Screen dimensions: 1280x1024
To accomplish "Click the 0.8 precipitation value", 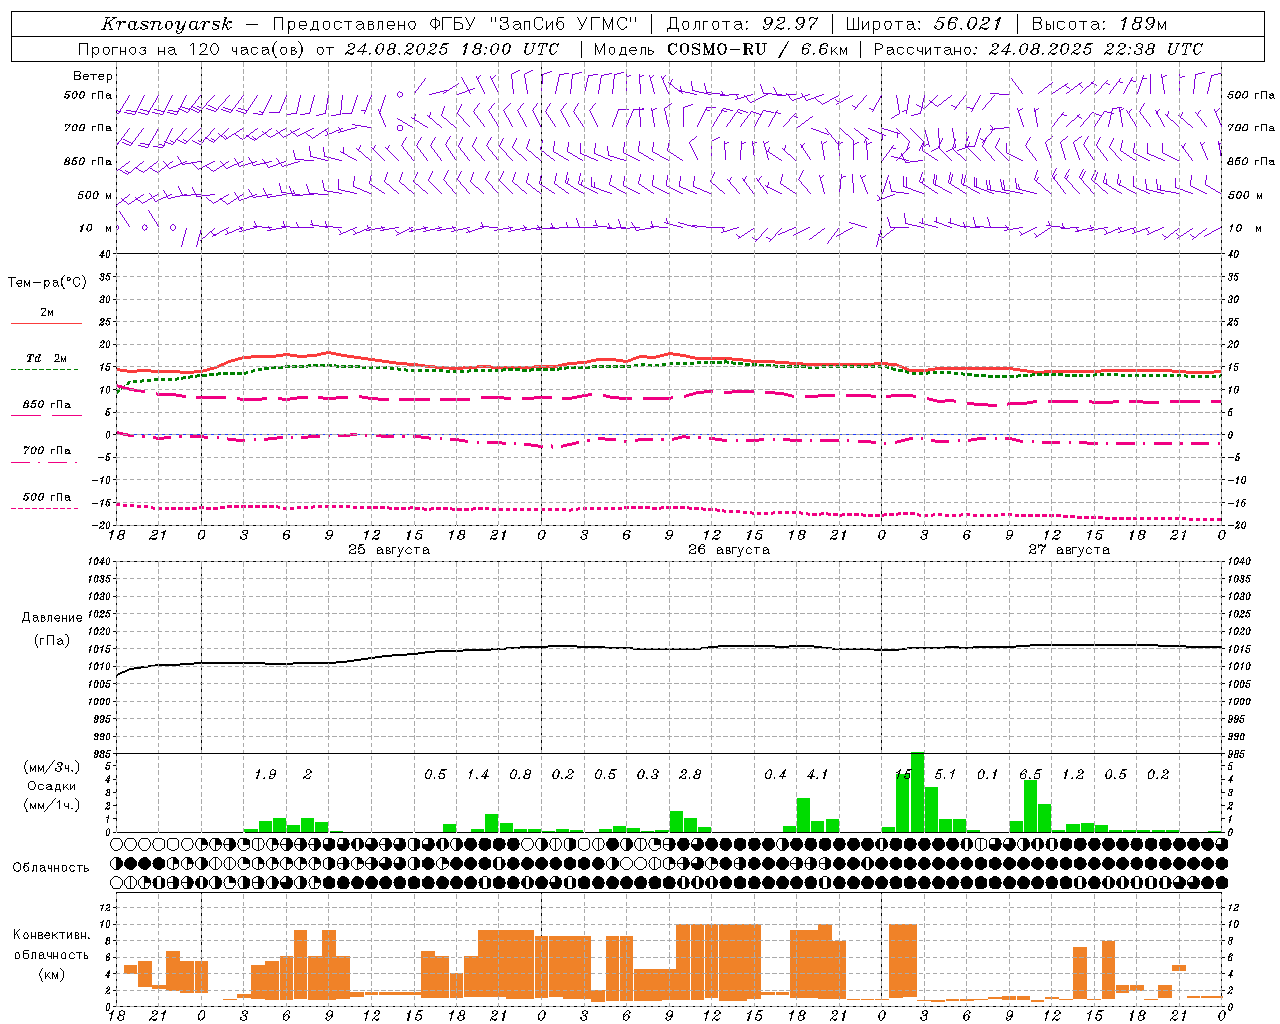I will point(520,775).
